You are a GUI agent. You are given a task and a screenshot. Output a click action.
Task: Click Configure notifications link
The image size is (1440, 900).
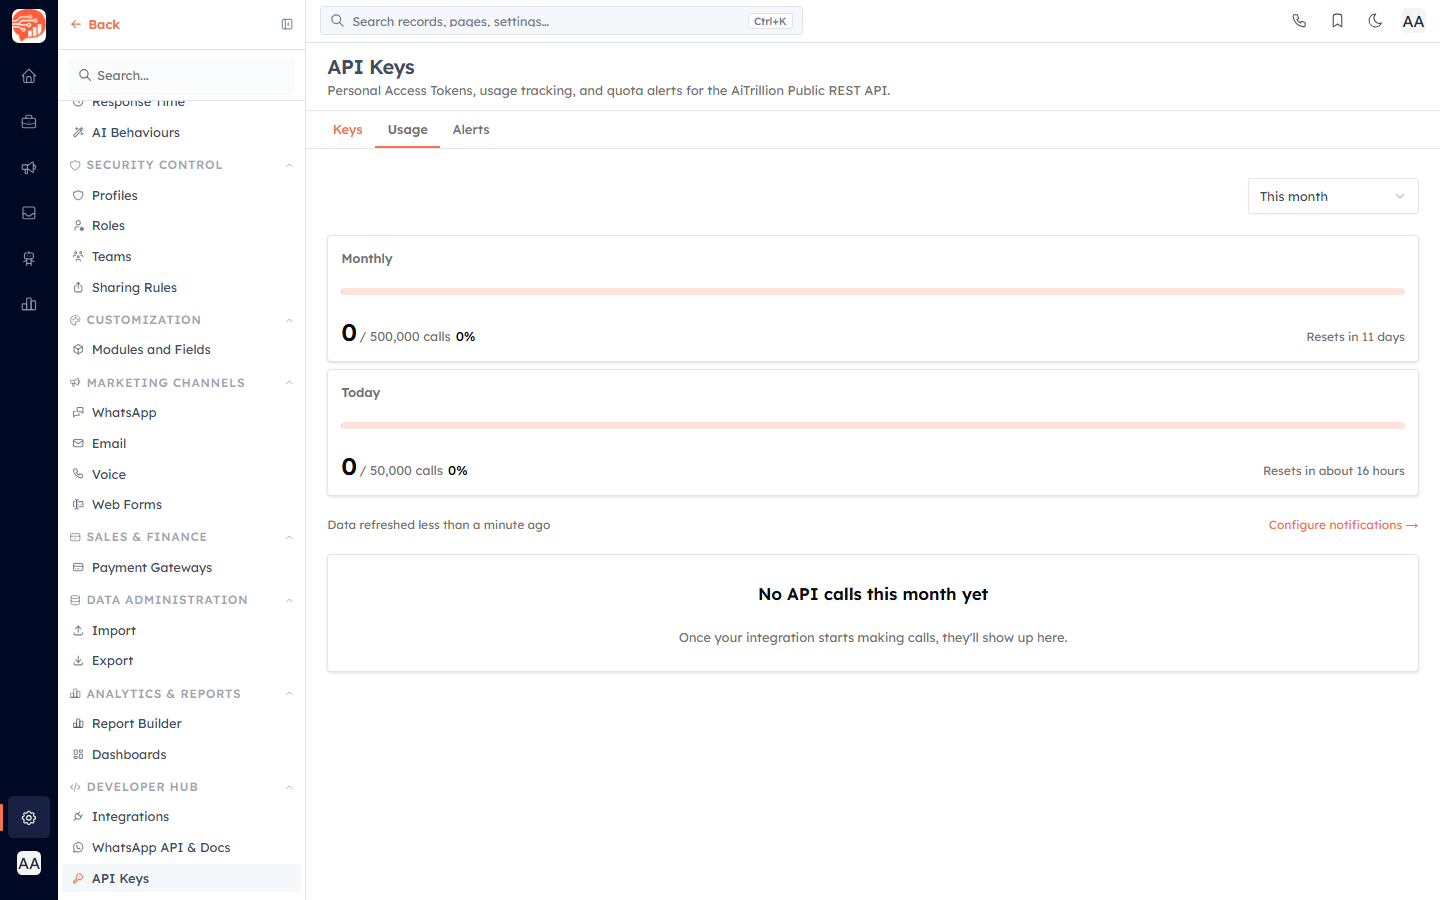[1343, 525]
